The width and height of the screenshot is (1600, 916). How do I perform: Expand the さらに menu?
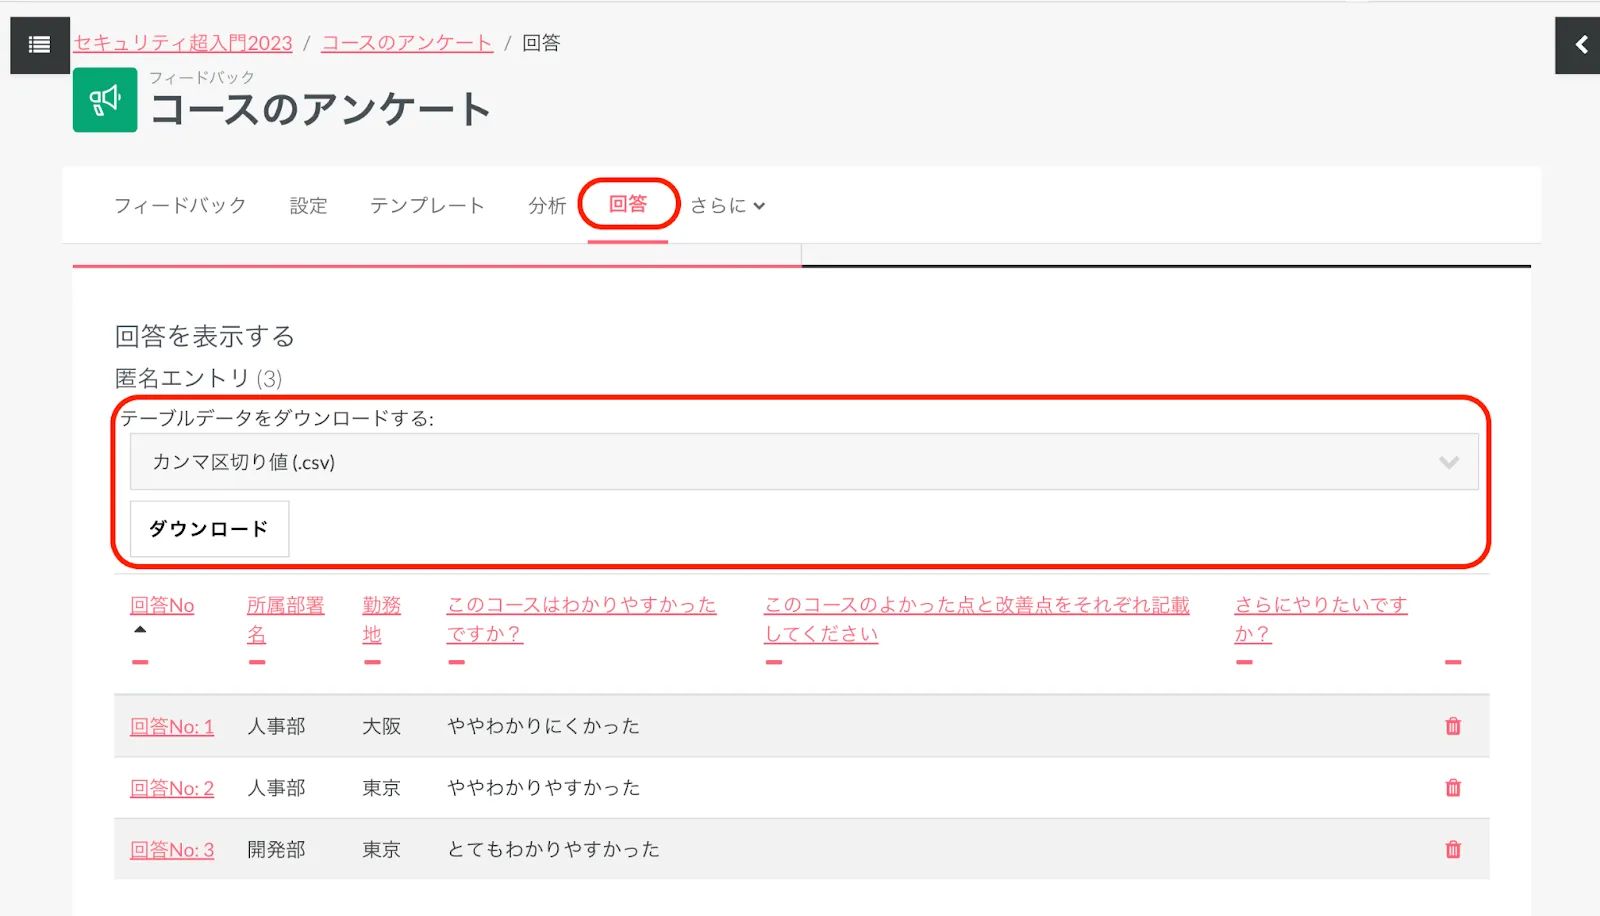pos(727,206)
